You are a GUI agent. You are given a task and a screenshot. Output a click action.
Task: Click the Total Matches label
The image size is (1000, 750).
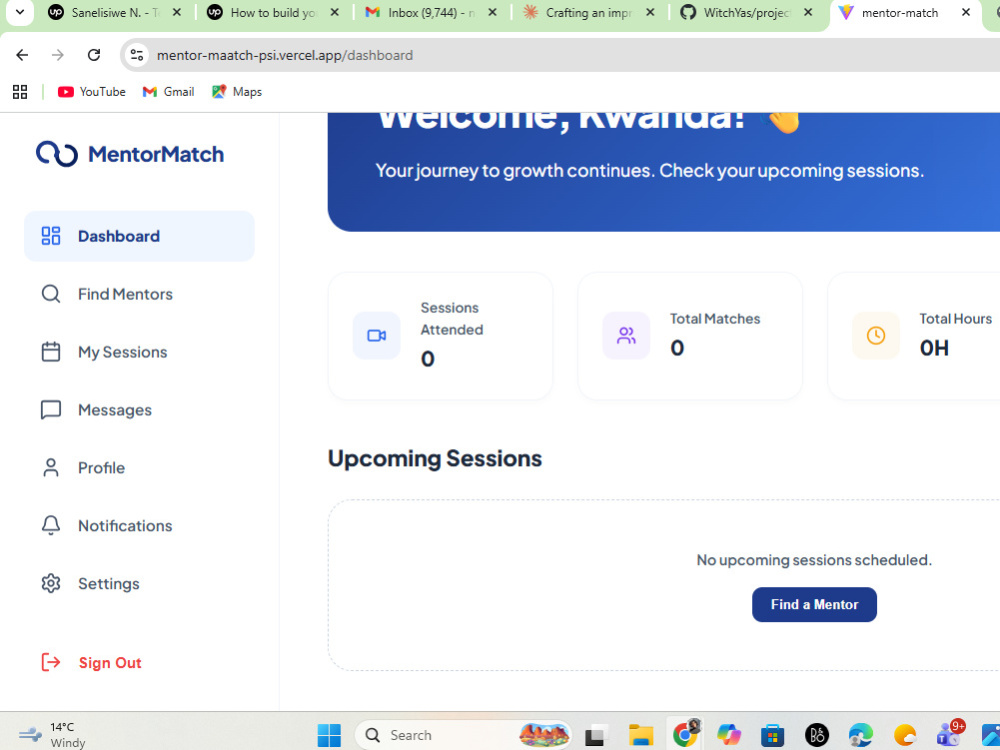coord(715,319)
